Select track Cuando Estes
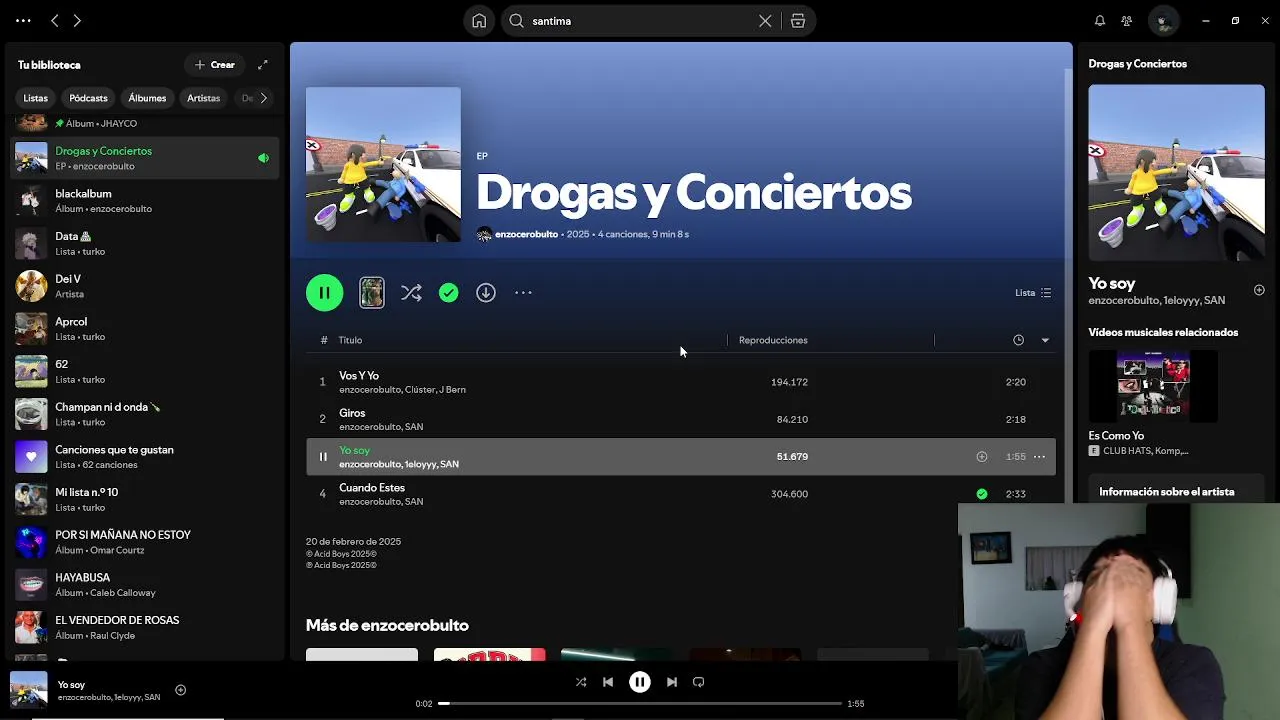 coord(681,494)
